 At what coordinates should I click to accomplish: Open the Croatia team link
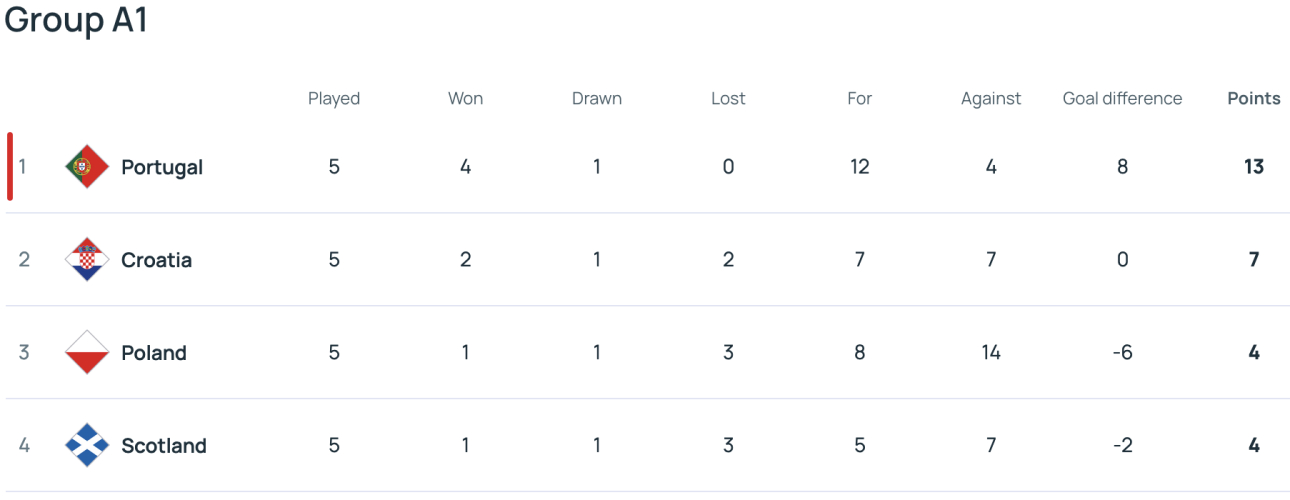pyautogui.click(x=156, y=260)
